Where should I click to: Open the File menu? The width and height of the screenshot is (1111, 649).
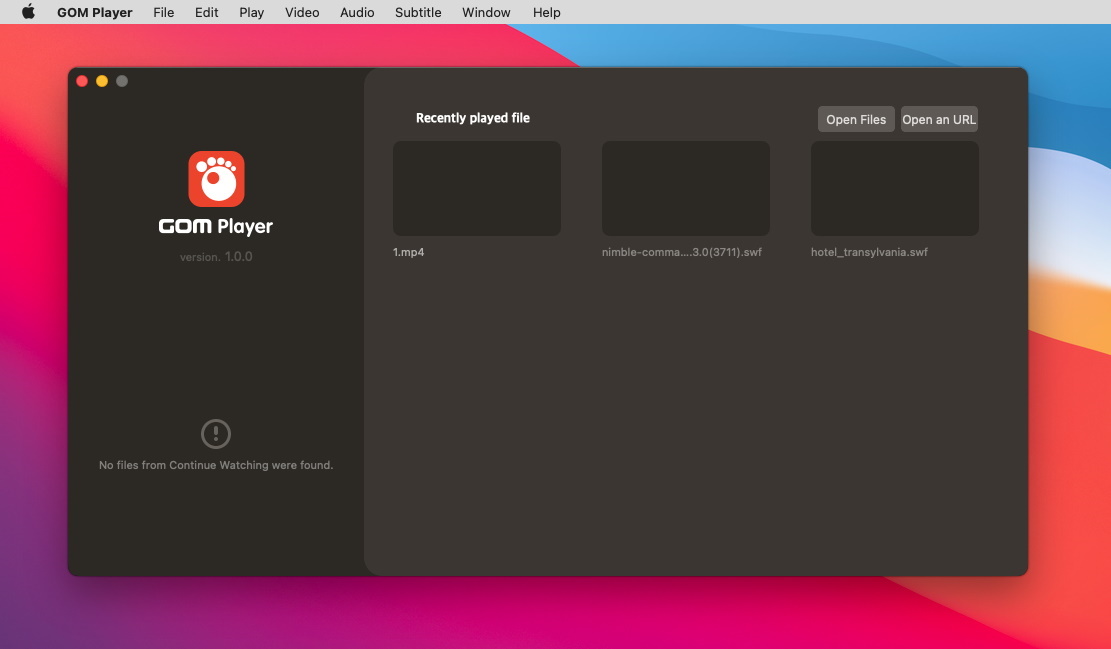pos(164,12)
